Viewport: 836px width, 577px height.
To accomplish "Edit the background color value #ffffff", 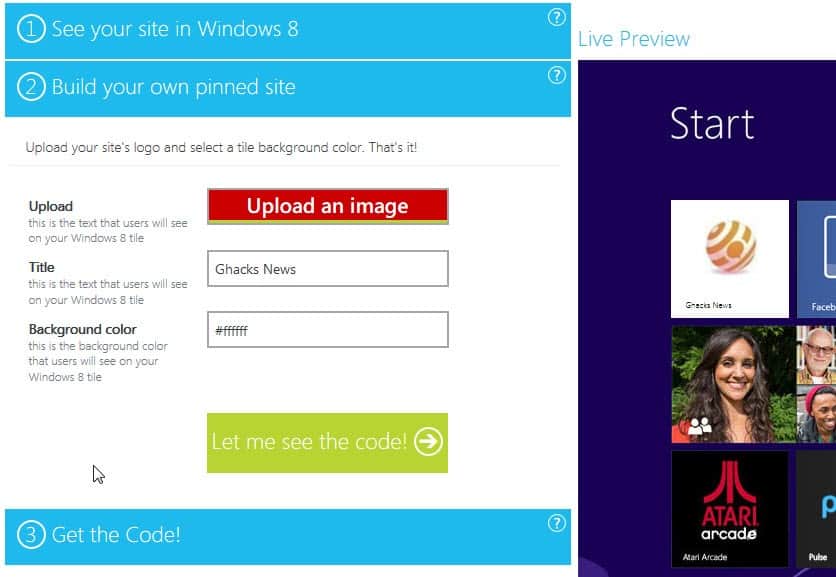I will pyautogui.click(x=327, y=329).
